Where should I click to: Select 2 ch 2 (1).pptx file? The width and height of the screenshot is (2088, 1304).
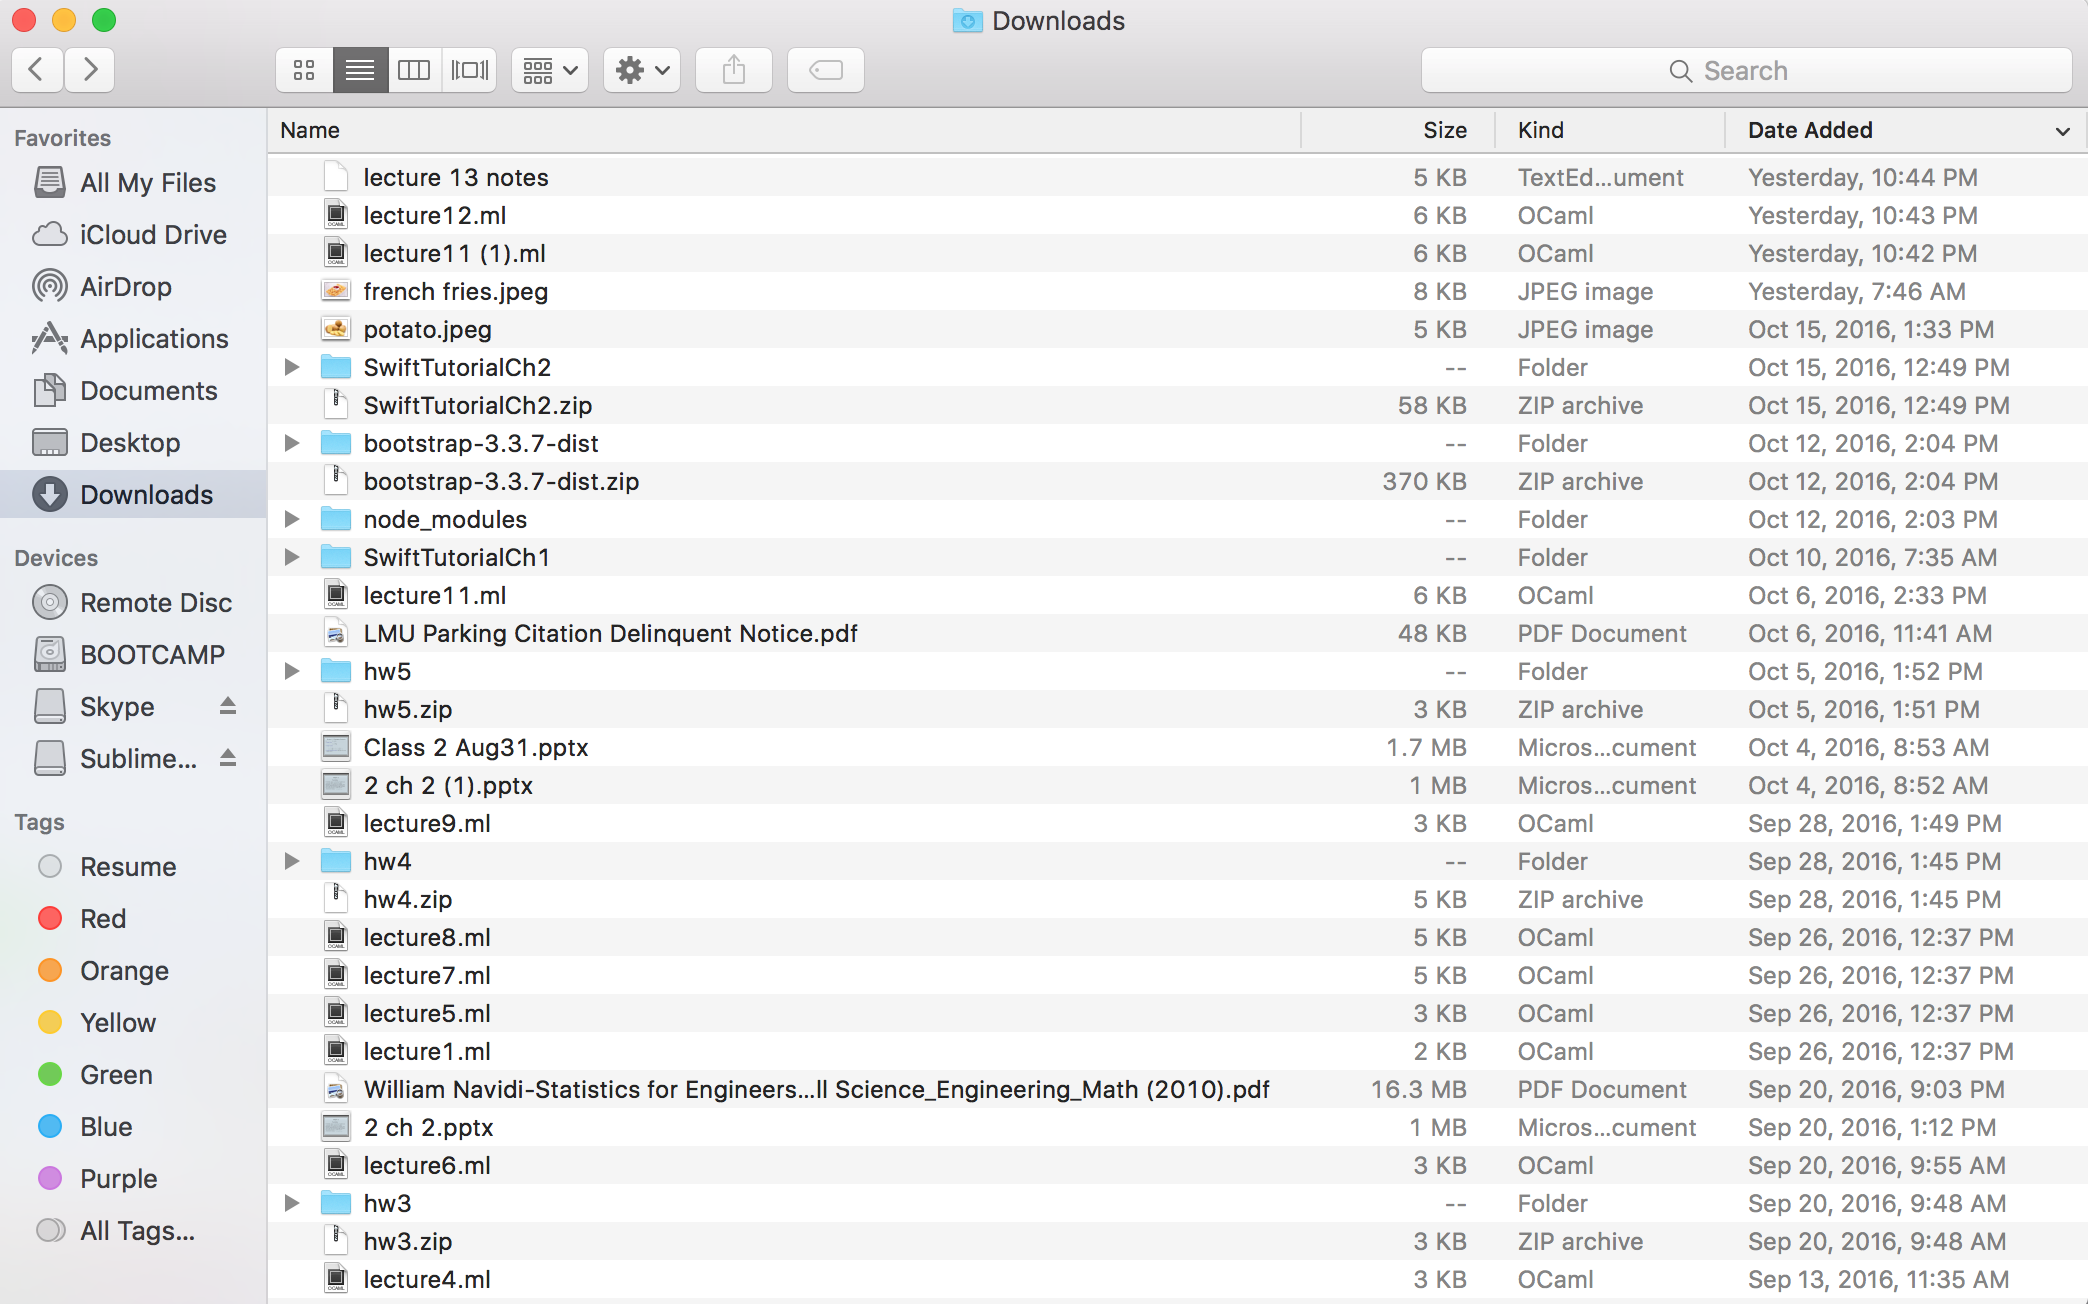(1178, 785)
